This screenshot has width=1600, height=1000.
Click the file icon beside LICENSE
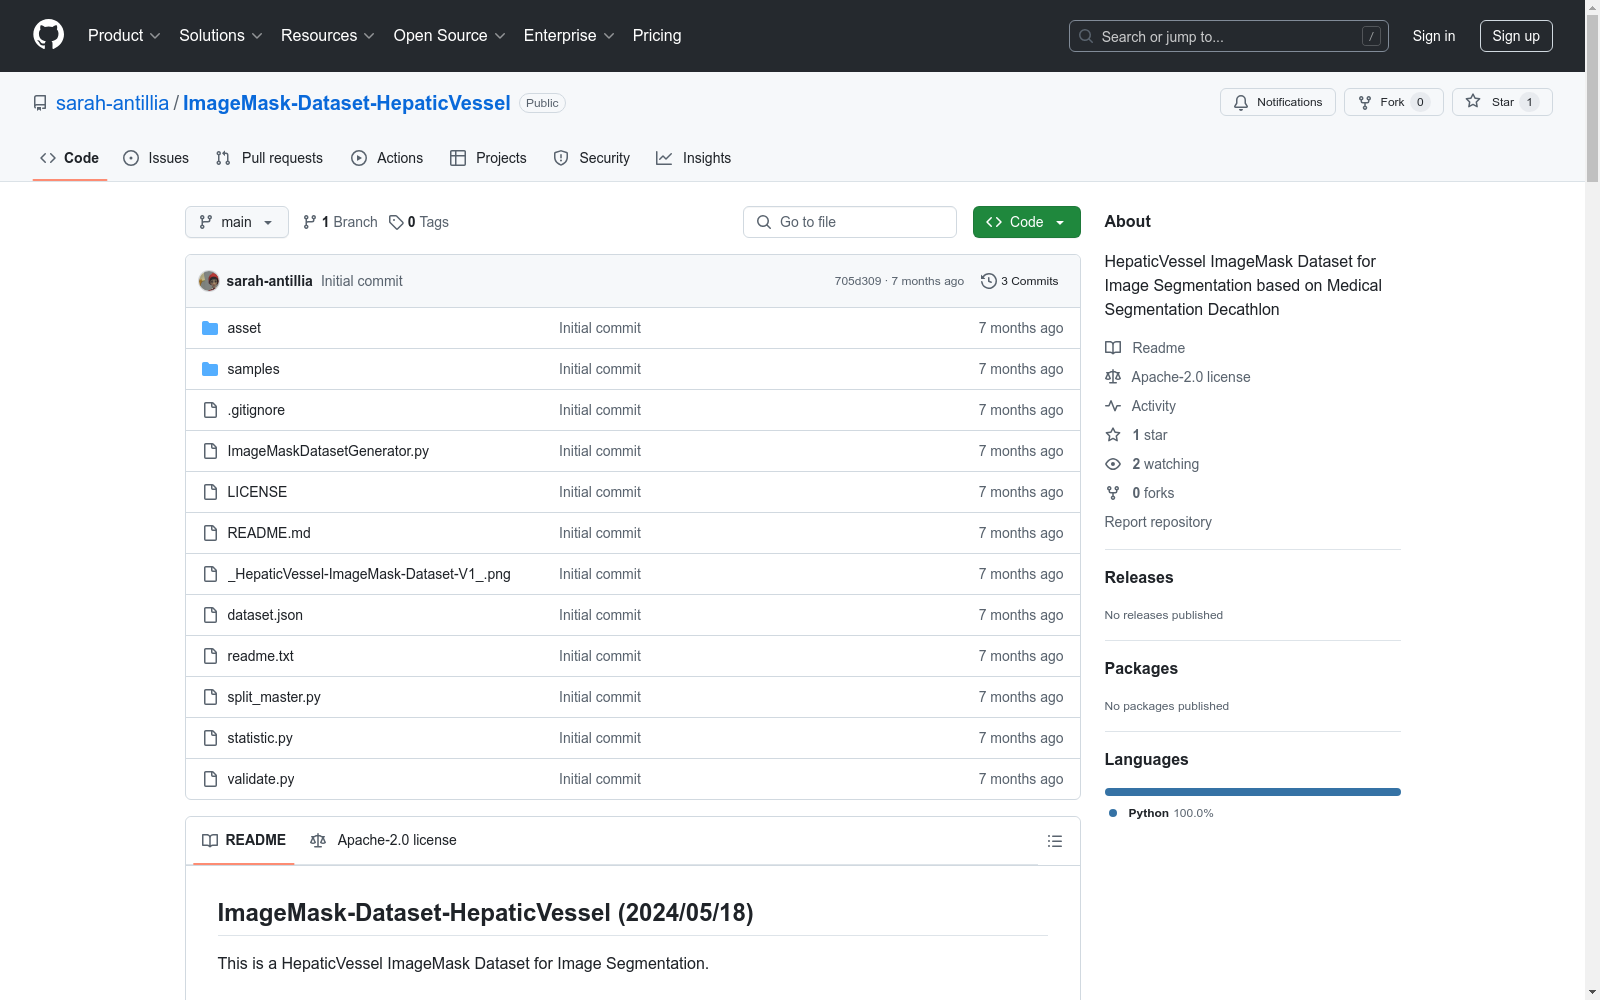pyautogui.click(x=210, y=492)
